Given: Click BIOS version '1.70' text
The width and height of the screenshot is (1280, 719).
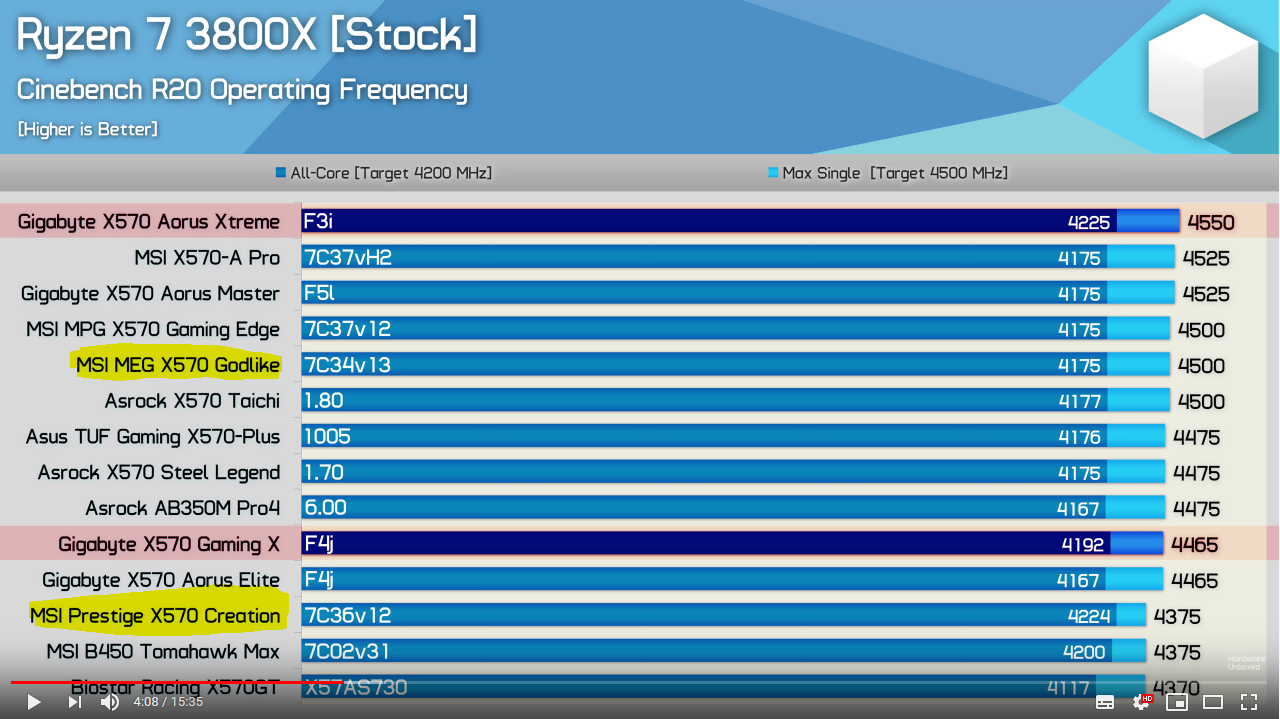Looking at the screenshot, I should point(324,472).
